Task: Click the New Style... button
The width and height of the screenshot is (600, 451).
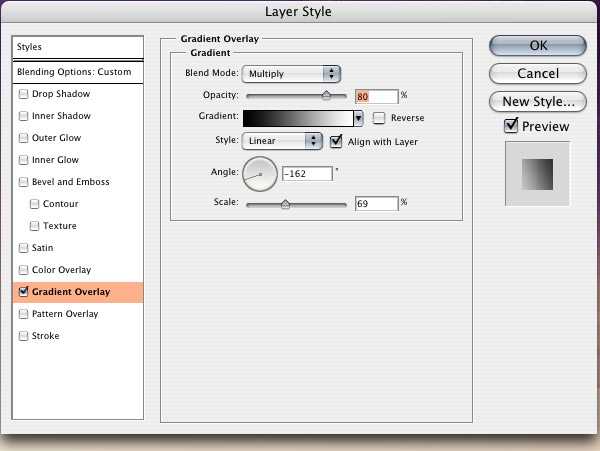Action: [x=537, y=101]
